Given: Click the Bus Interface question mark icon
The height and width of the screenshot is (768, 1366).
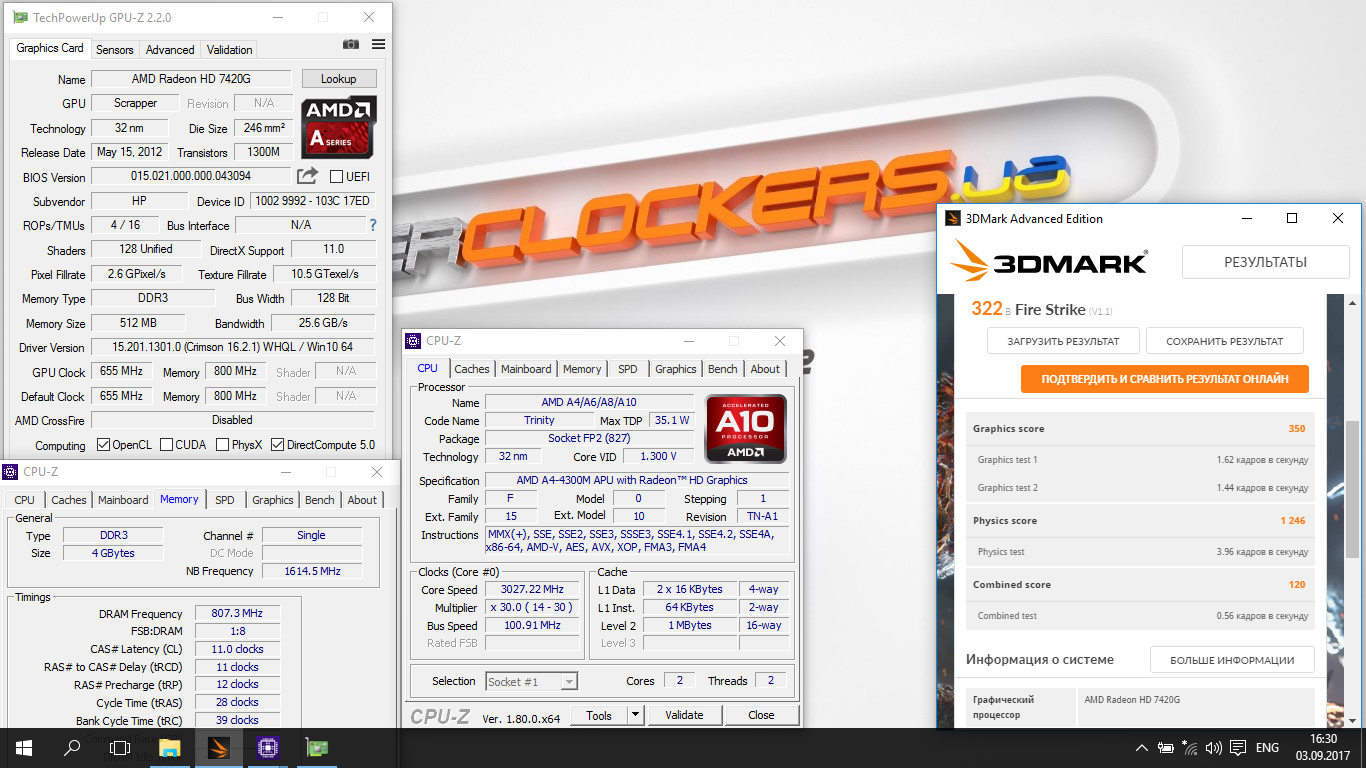Looking at the screenshot, I should coord(373,225).
